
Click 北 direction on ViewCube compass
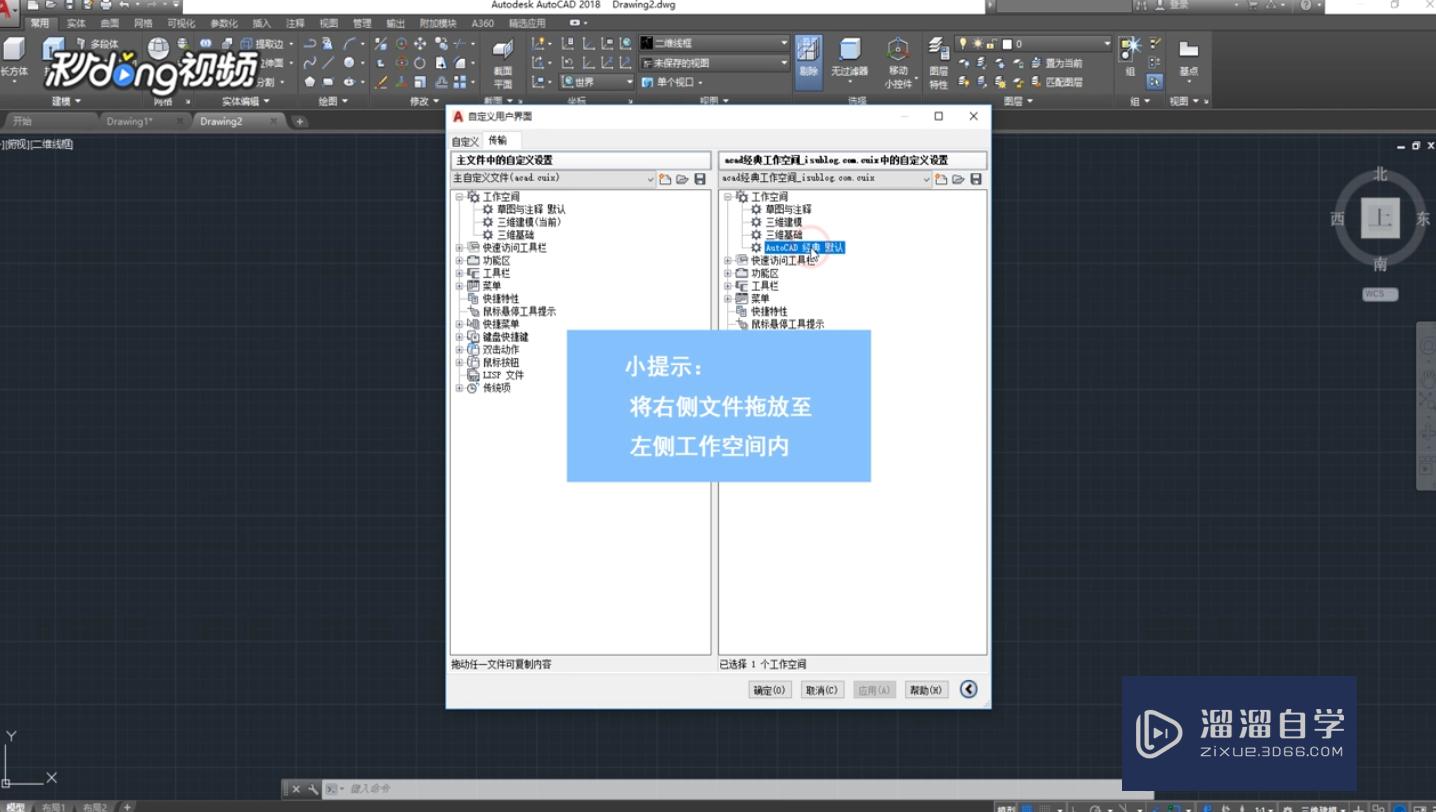pyautogui.click(x=1380, y=174)
